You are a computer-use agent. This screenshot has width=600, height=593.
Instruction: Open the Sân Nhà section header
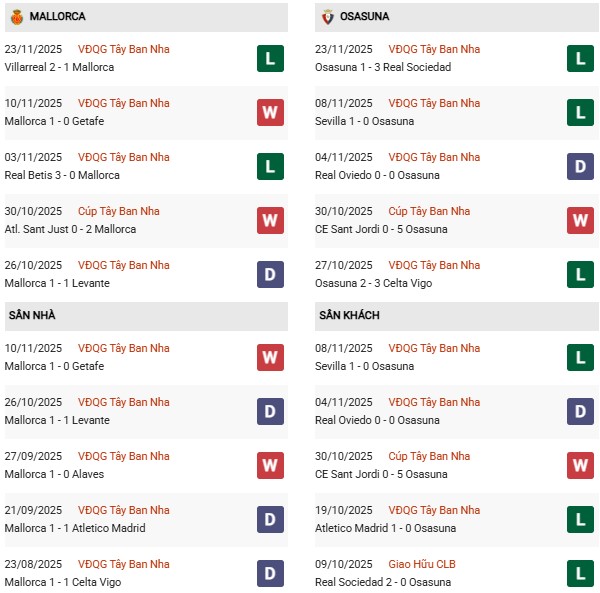tap(33, 316)
